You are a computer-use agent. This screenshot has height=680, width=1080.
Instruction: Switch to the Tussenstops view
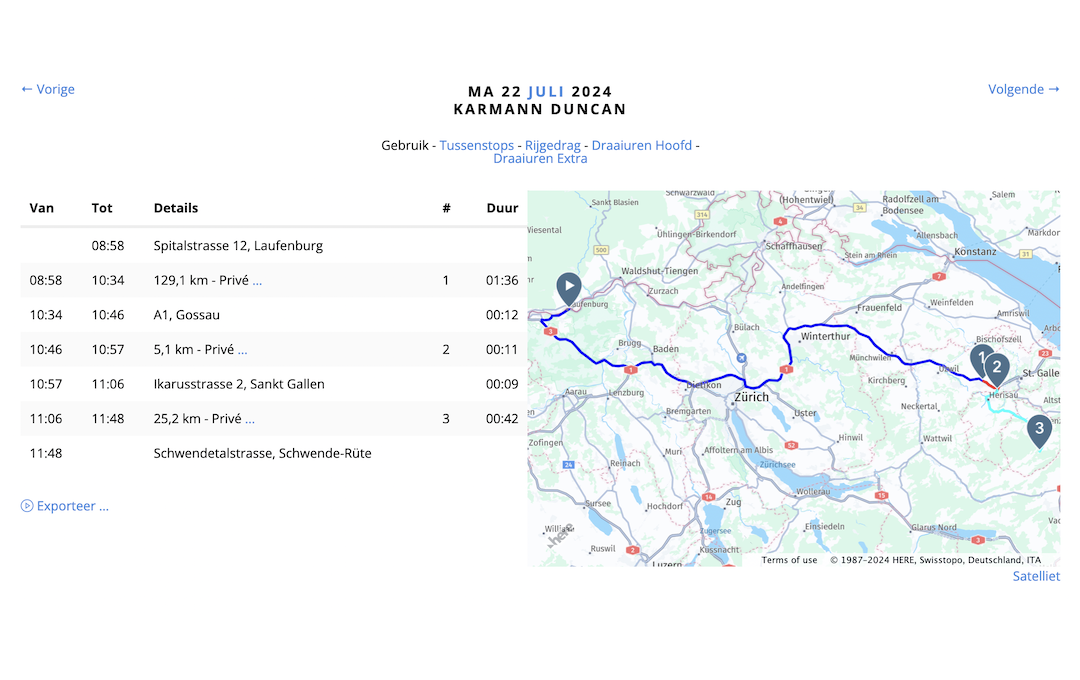(x=477, y=145)
